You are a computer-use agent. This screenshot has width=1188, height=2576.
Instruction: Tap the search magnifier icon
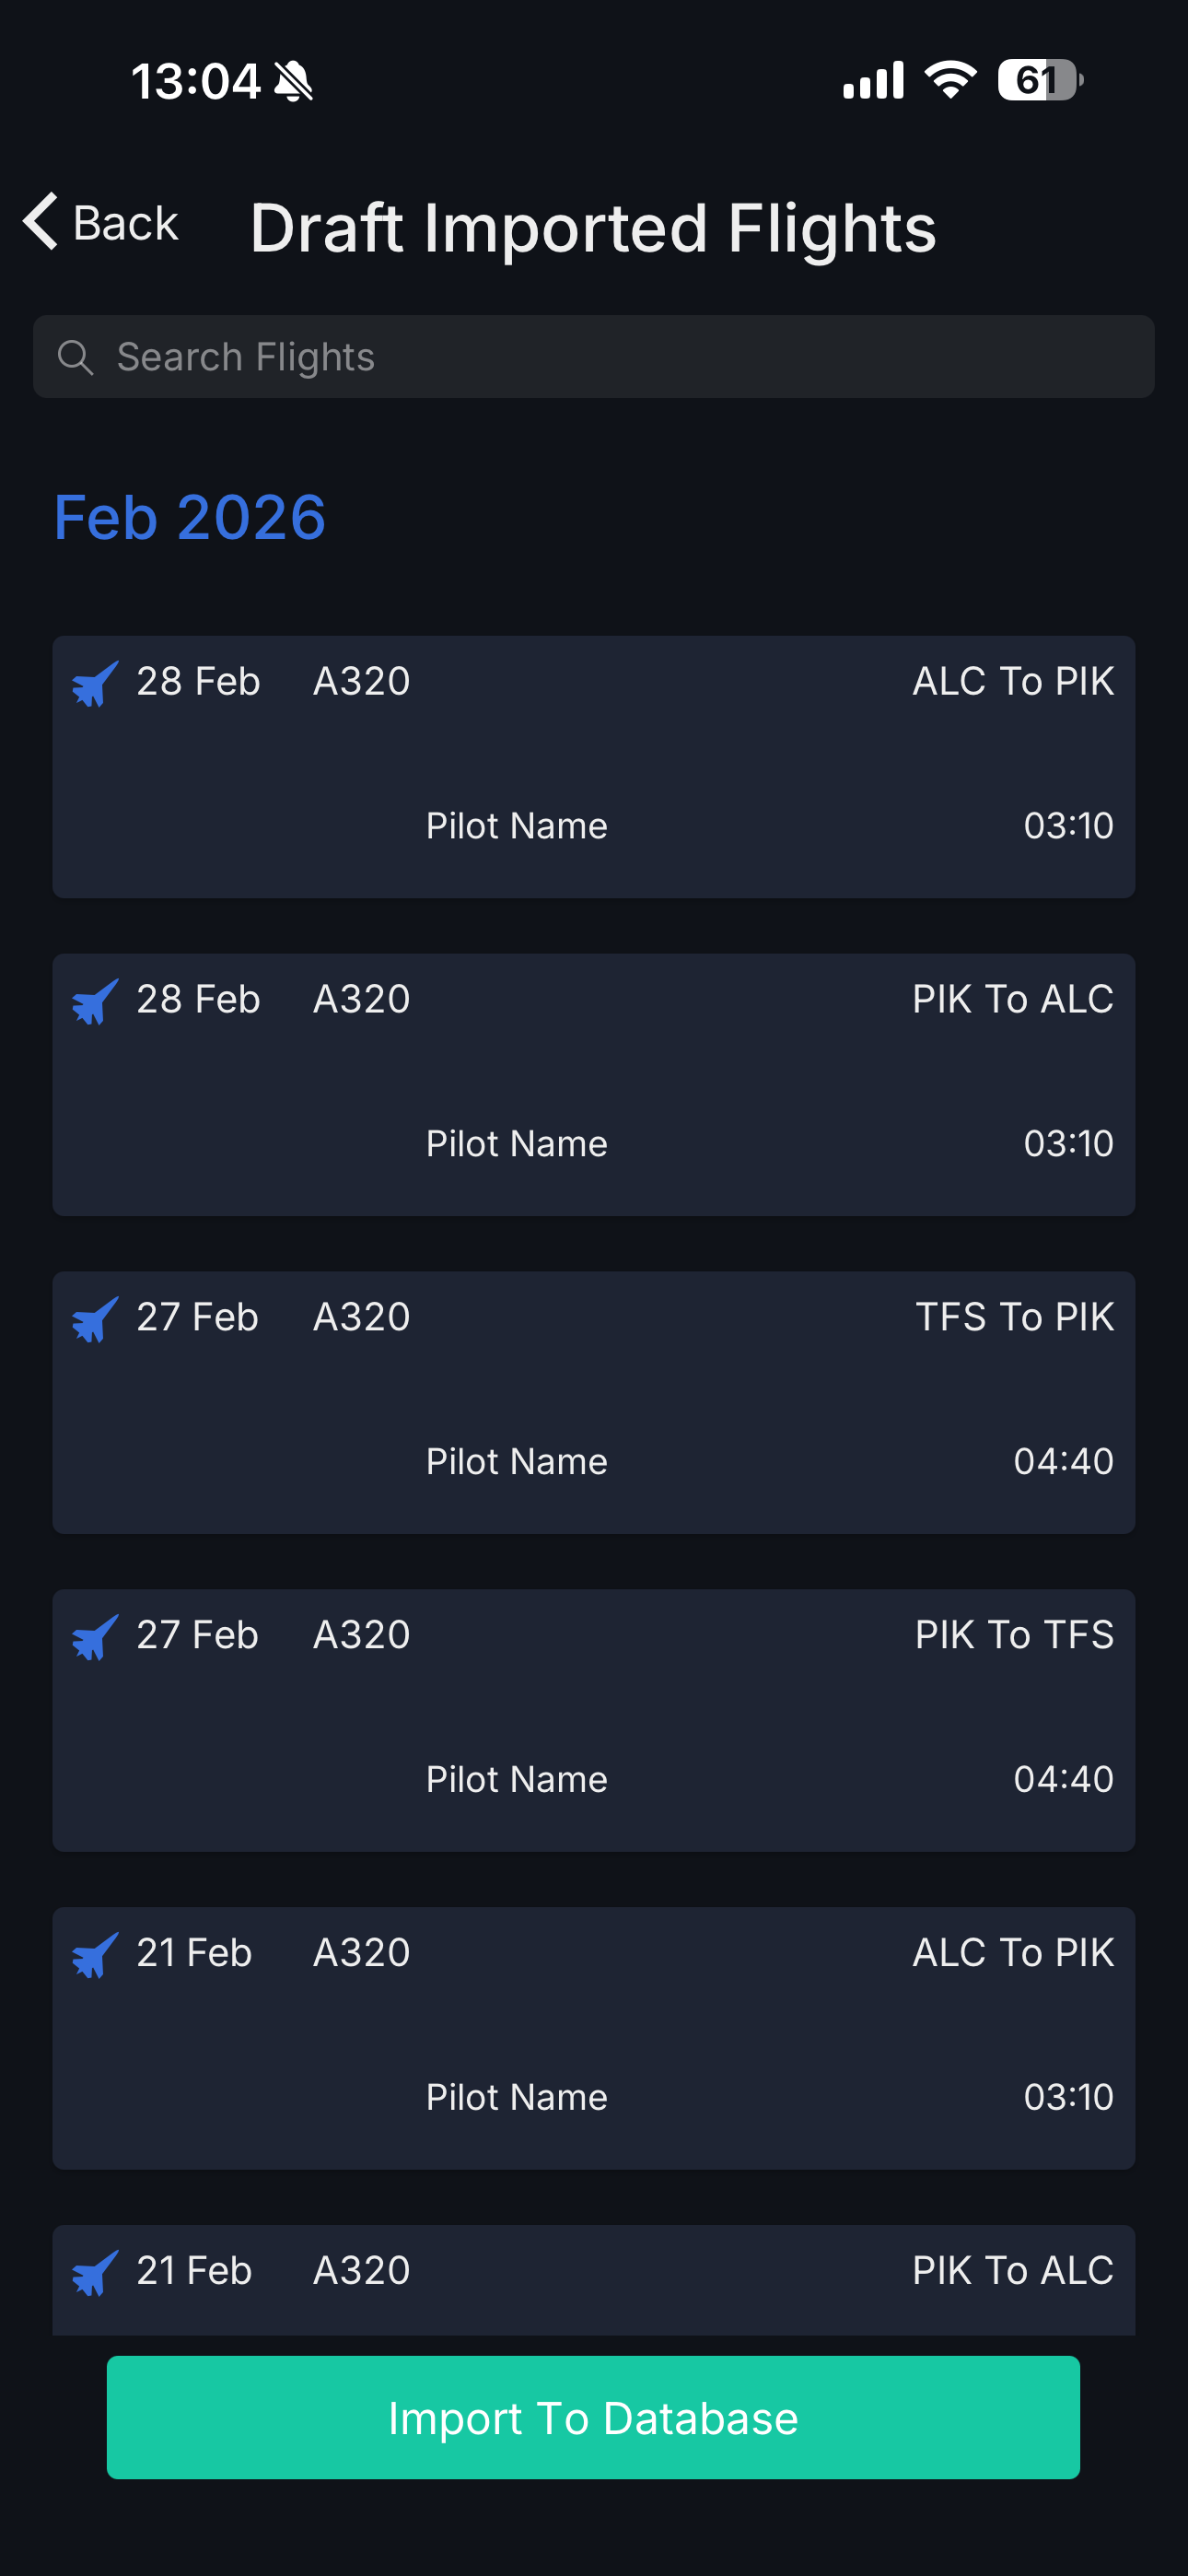pos(75,357)
